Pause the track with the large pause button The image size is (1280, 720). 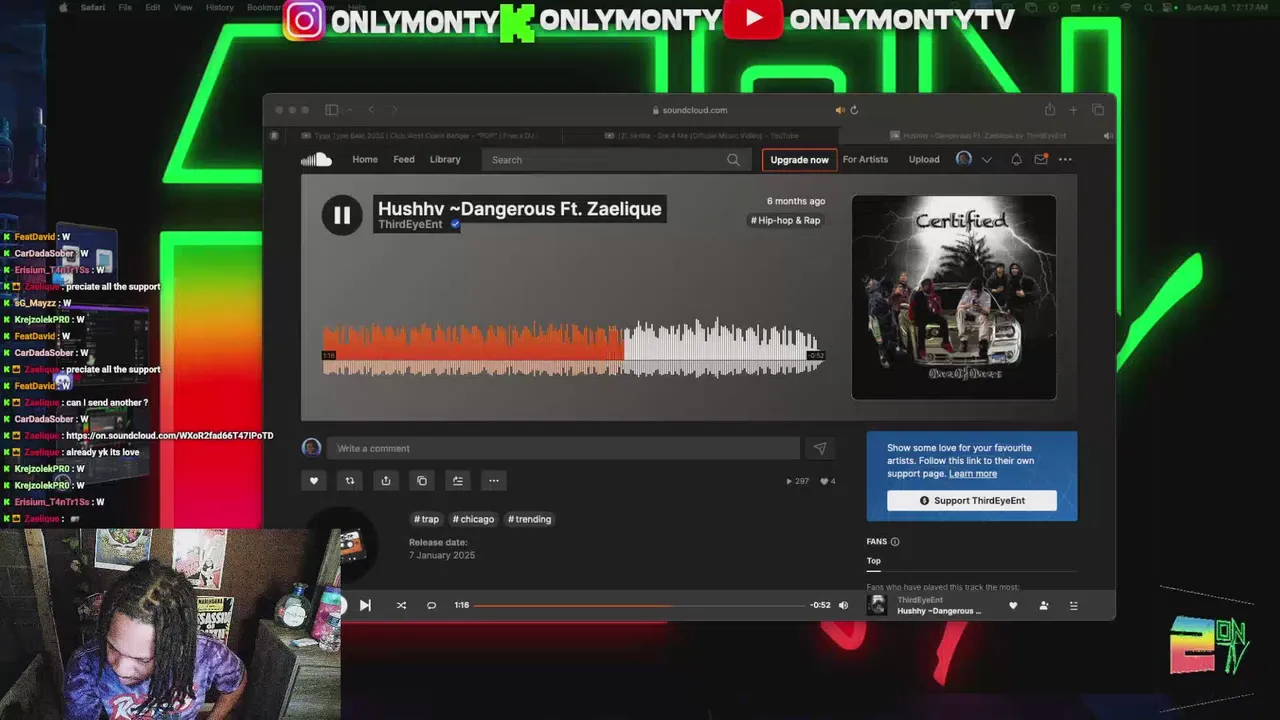click(342, 215)
